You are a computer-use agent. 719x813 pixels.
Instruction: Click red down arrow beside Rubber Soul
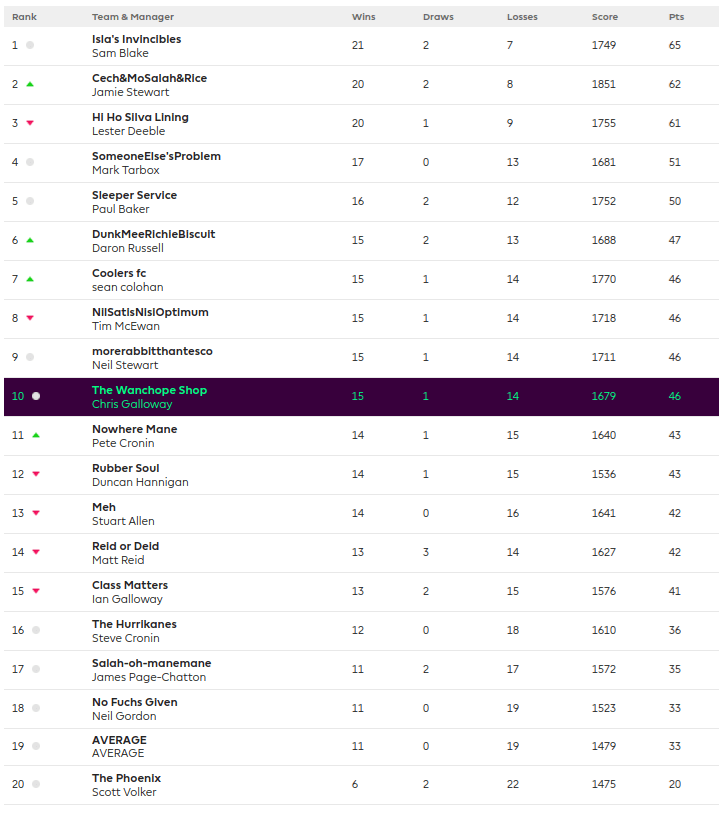tap(36, 474)
